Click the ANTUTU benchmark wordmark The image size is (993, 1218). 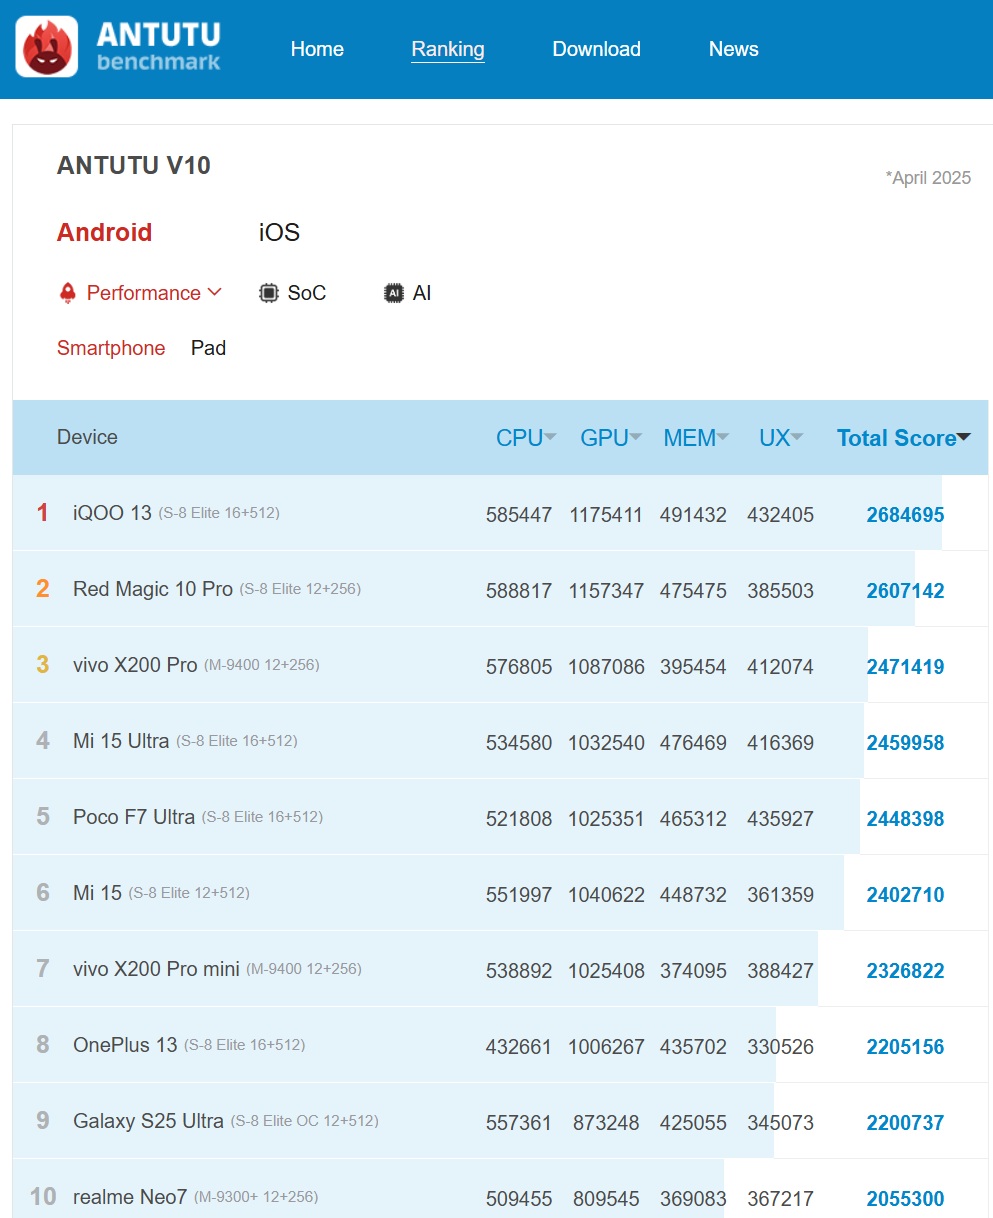pos(158,46)
